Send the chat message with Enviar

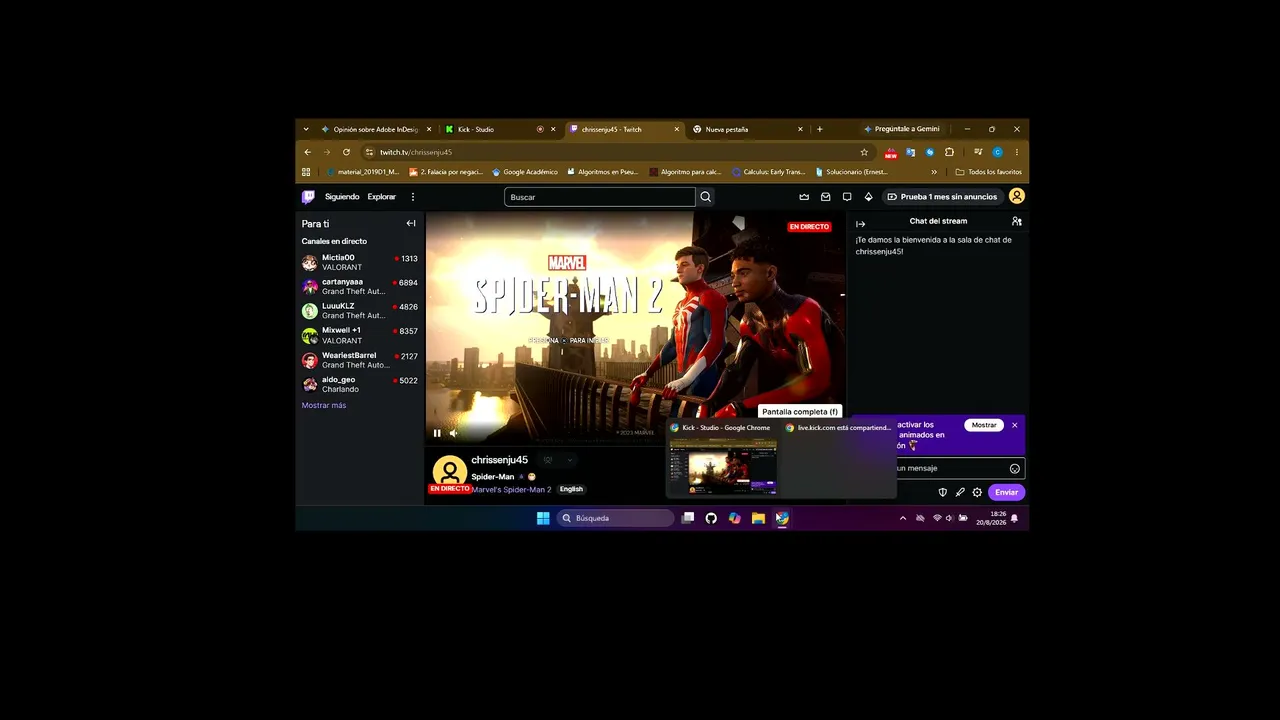[1006, 492]
